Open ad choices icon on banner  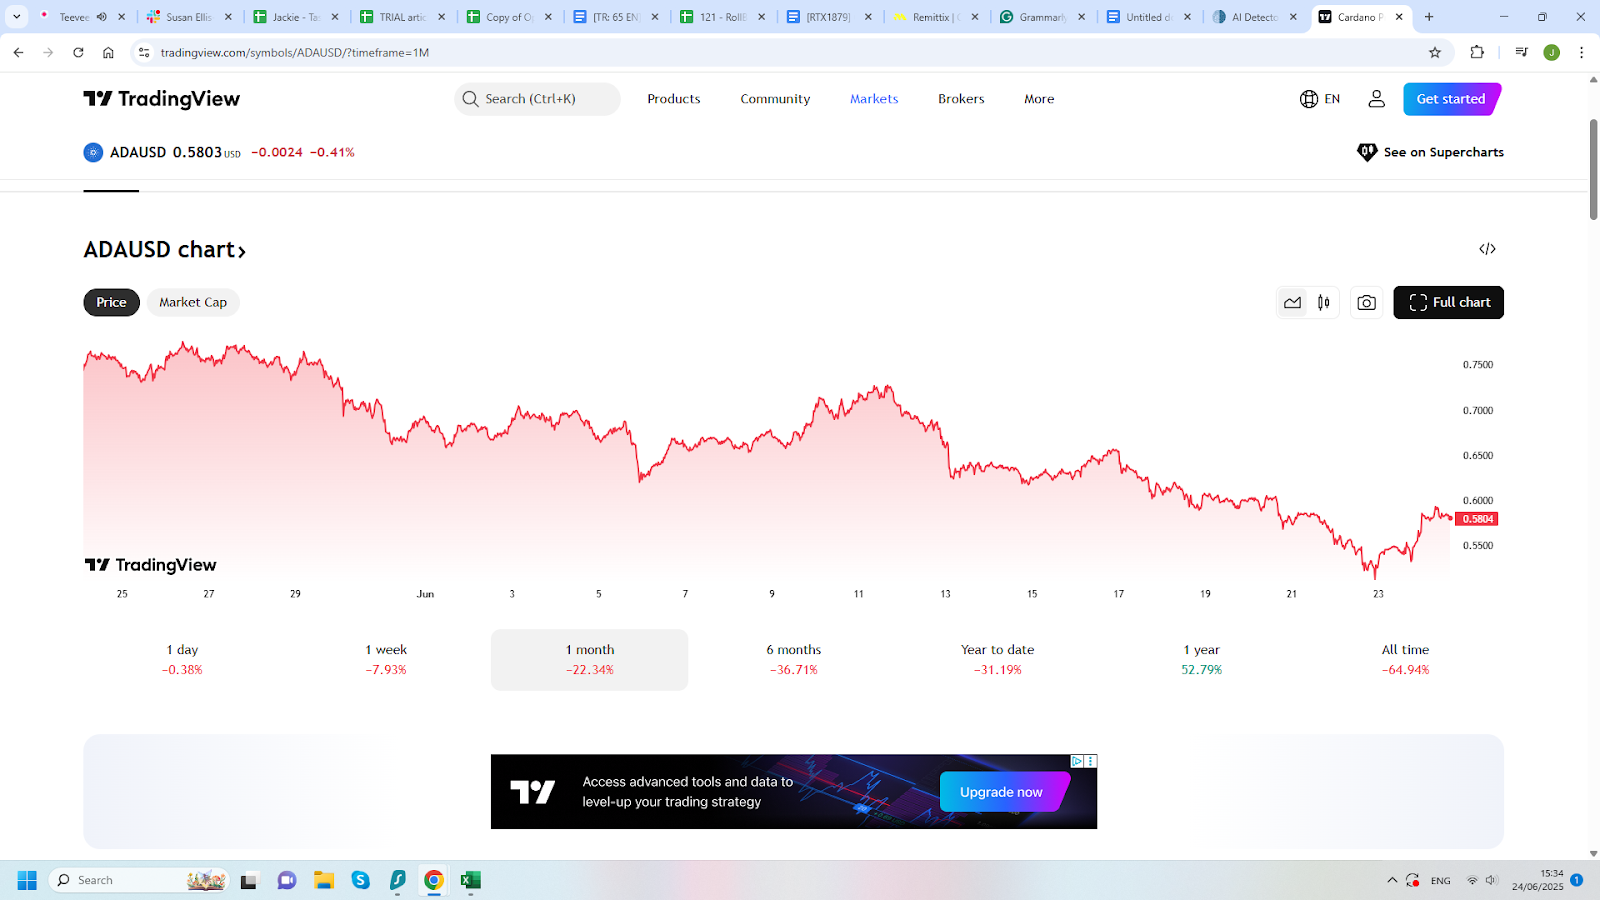click(1077, 761)
